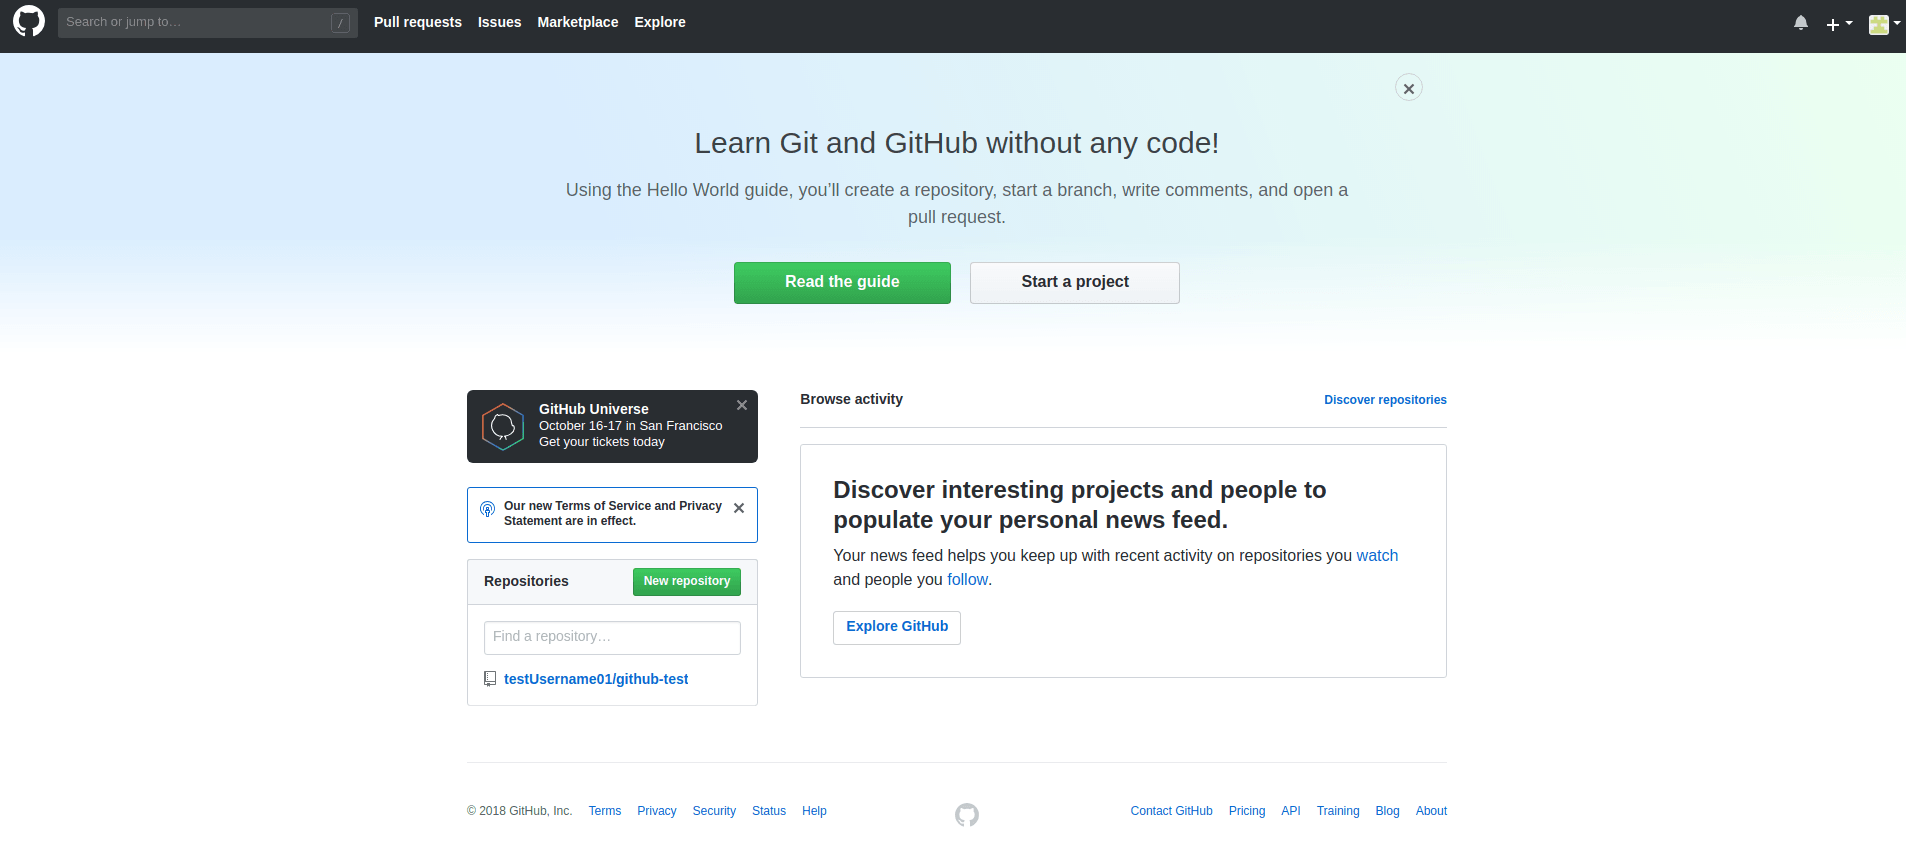Image resolution: width=1906 pixels, height=850 pixels.
Task: Open footer Training link
Action: pyautogui.click(x=1338, y=811)
